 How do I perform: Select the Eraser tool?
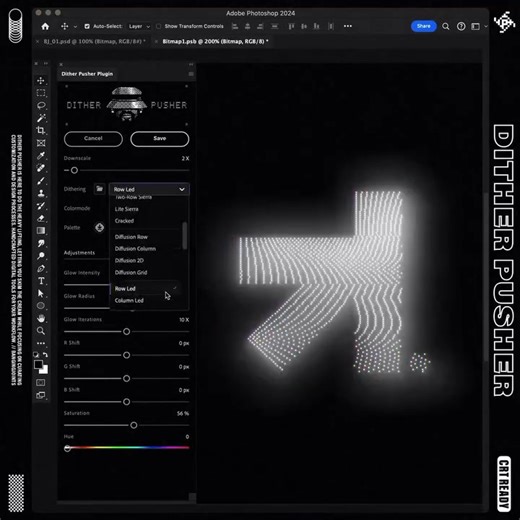click(x=41, y=218)
